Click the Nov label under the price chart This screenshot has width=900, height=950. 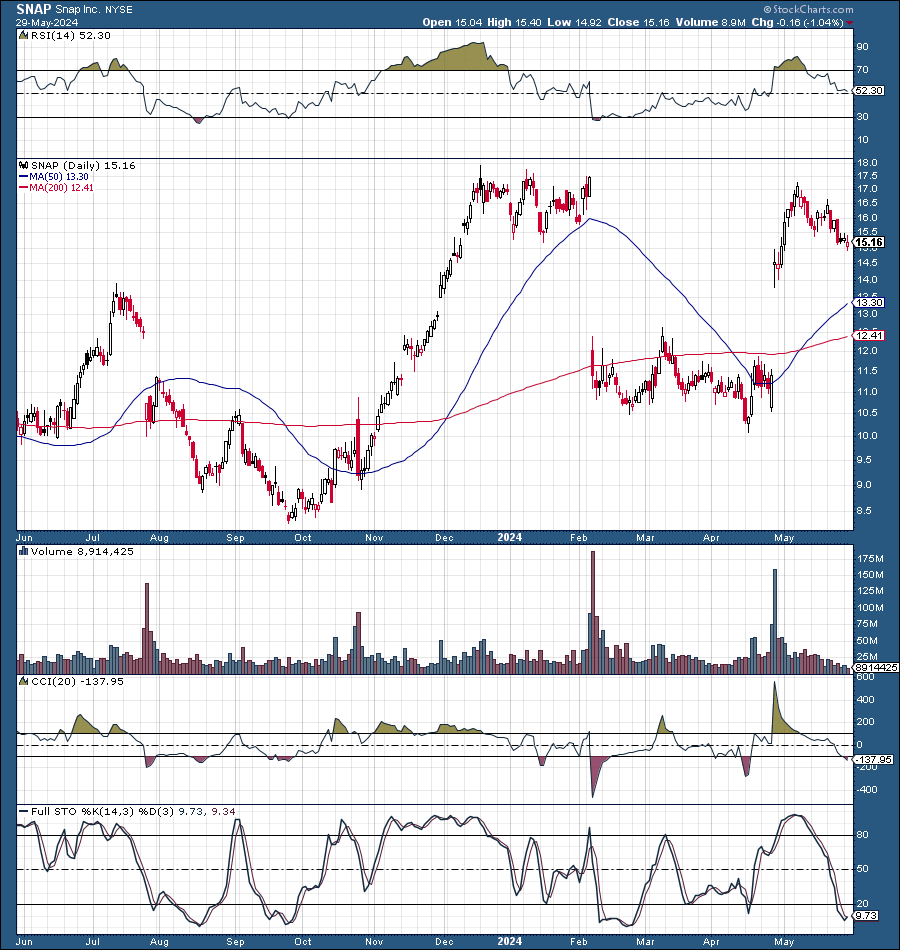click(x=374, y=537)
